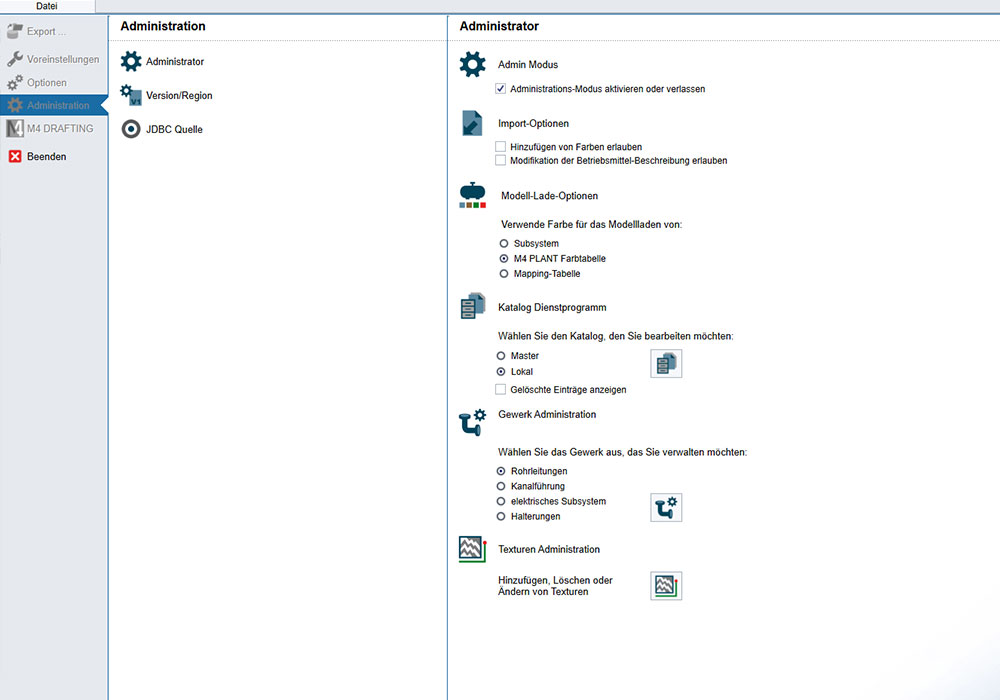Select M4 PLANT Farbtabelle radio button

504,258
